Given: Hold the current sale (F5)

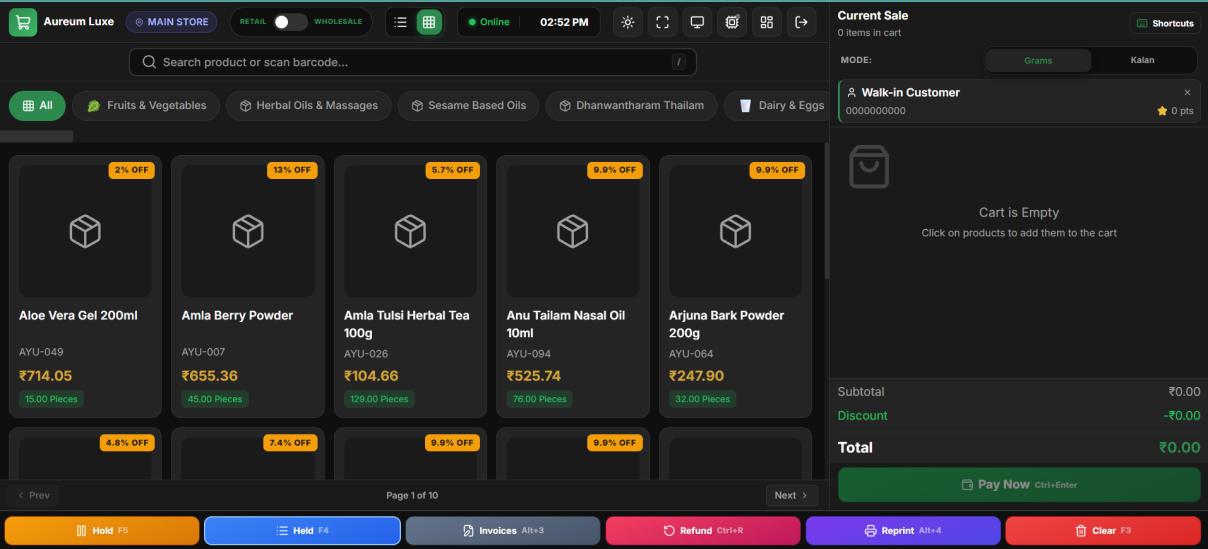Looking at the screenshot, I should point(102,530).
